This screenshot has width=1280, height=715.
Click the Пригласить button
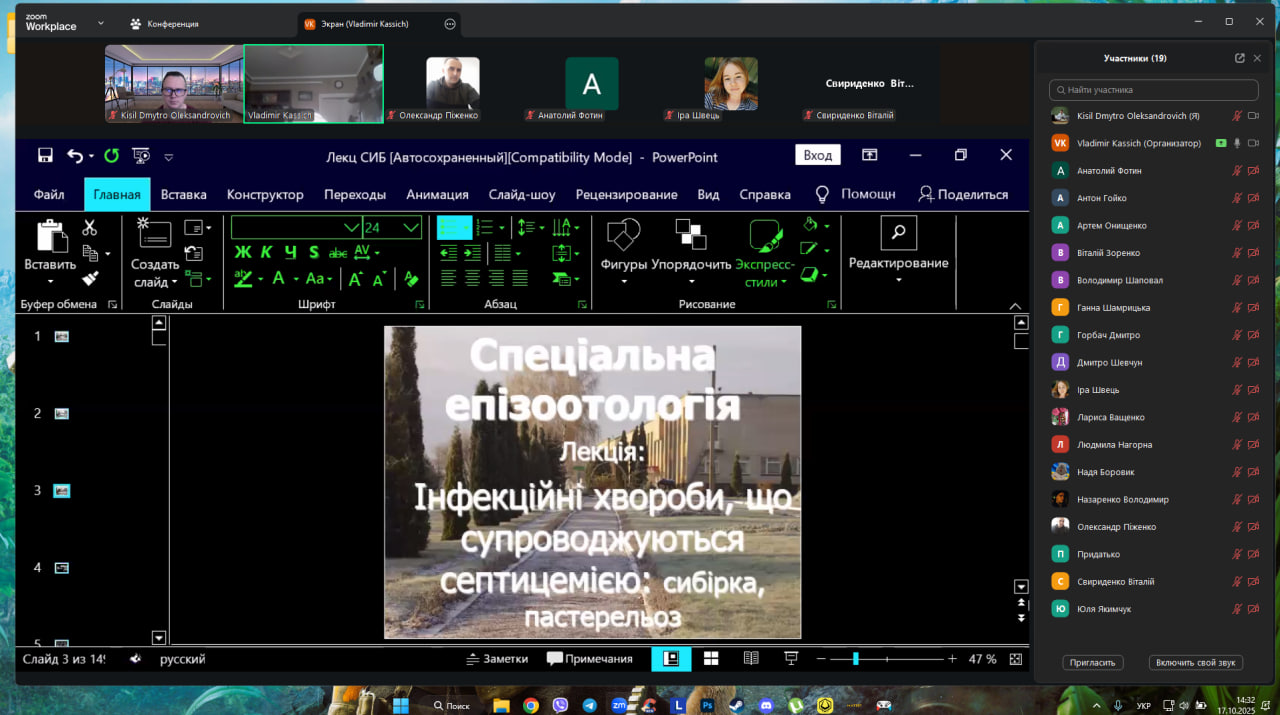1093,662
